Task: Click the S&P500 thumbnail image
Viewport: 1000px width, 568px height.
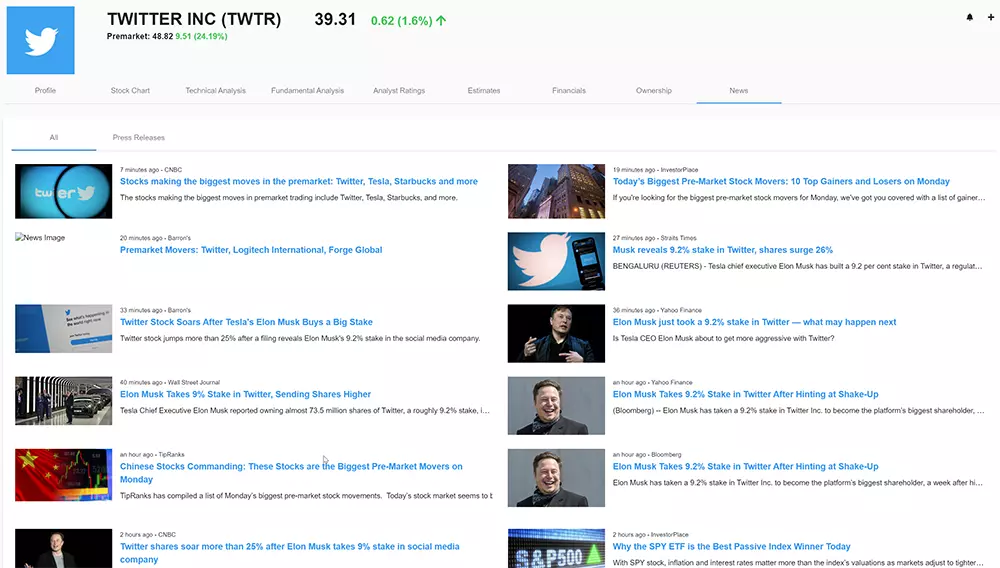Action: point(556,548)
